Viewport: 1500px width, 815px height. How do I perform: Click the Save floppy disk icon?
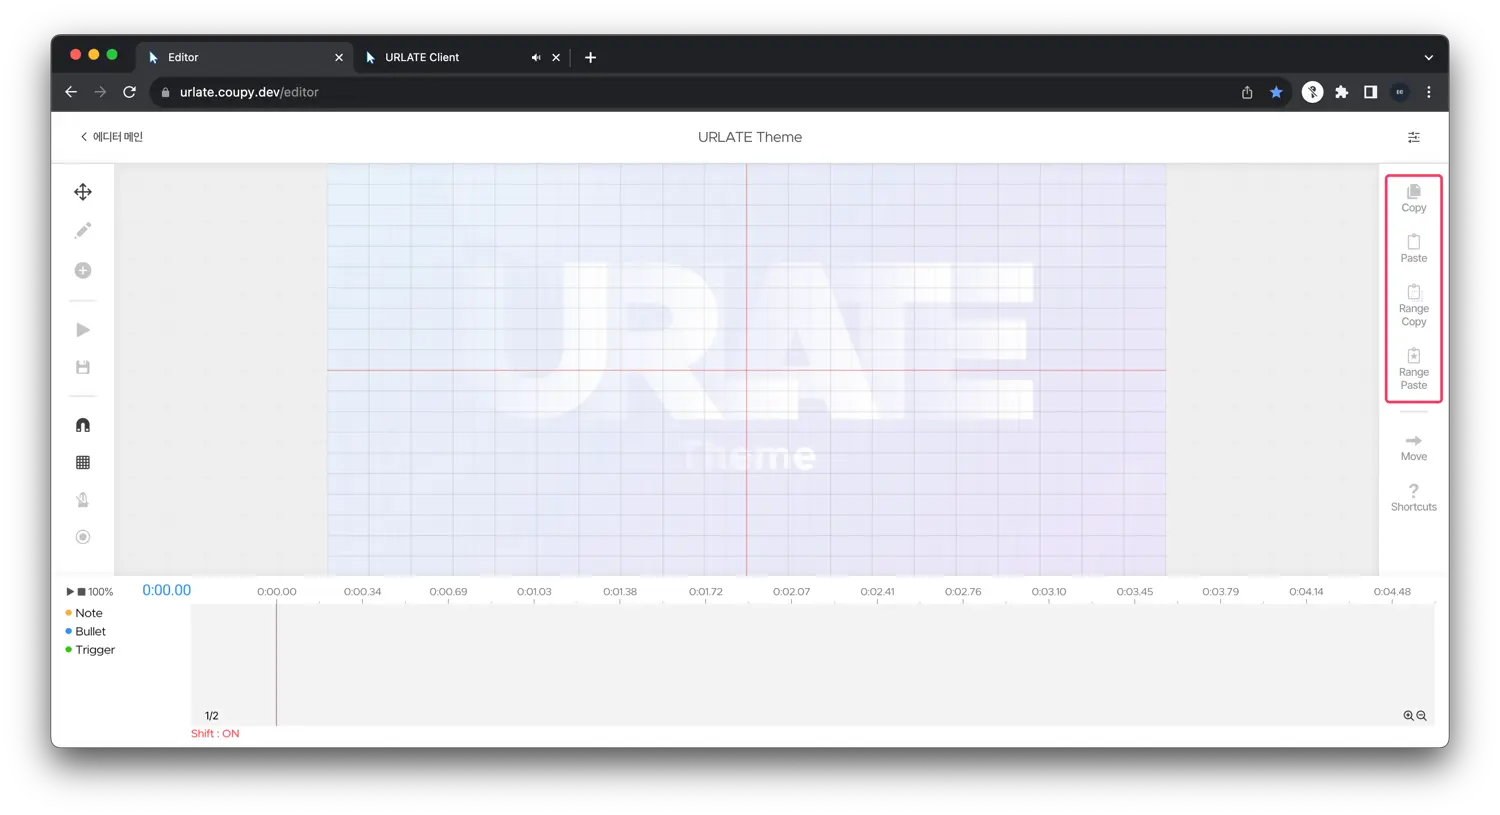tap(83, 368)
